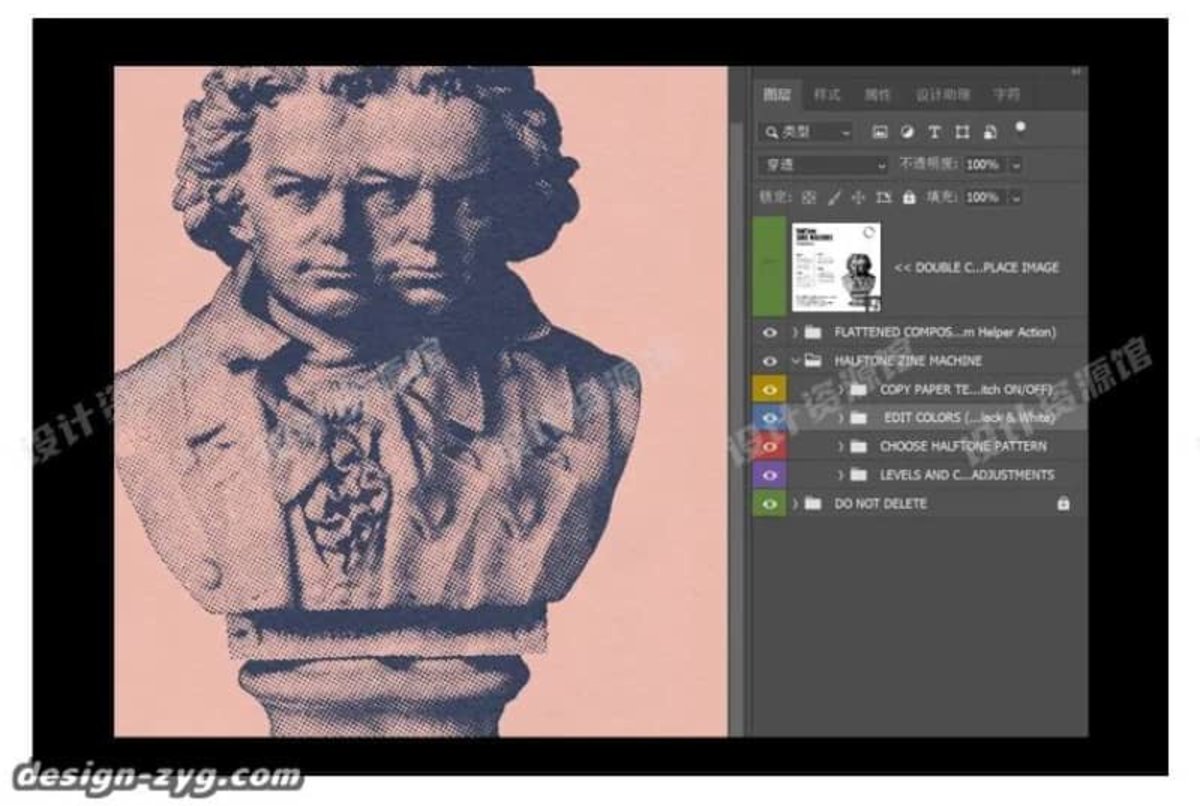The width and height of the screenshot is (1200, 806).
Task: Lock transparent pixels icon
Action: point(809,197)
